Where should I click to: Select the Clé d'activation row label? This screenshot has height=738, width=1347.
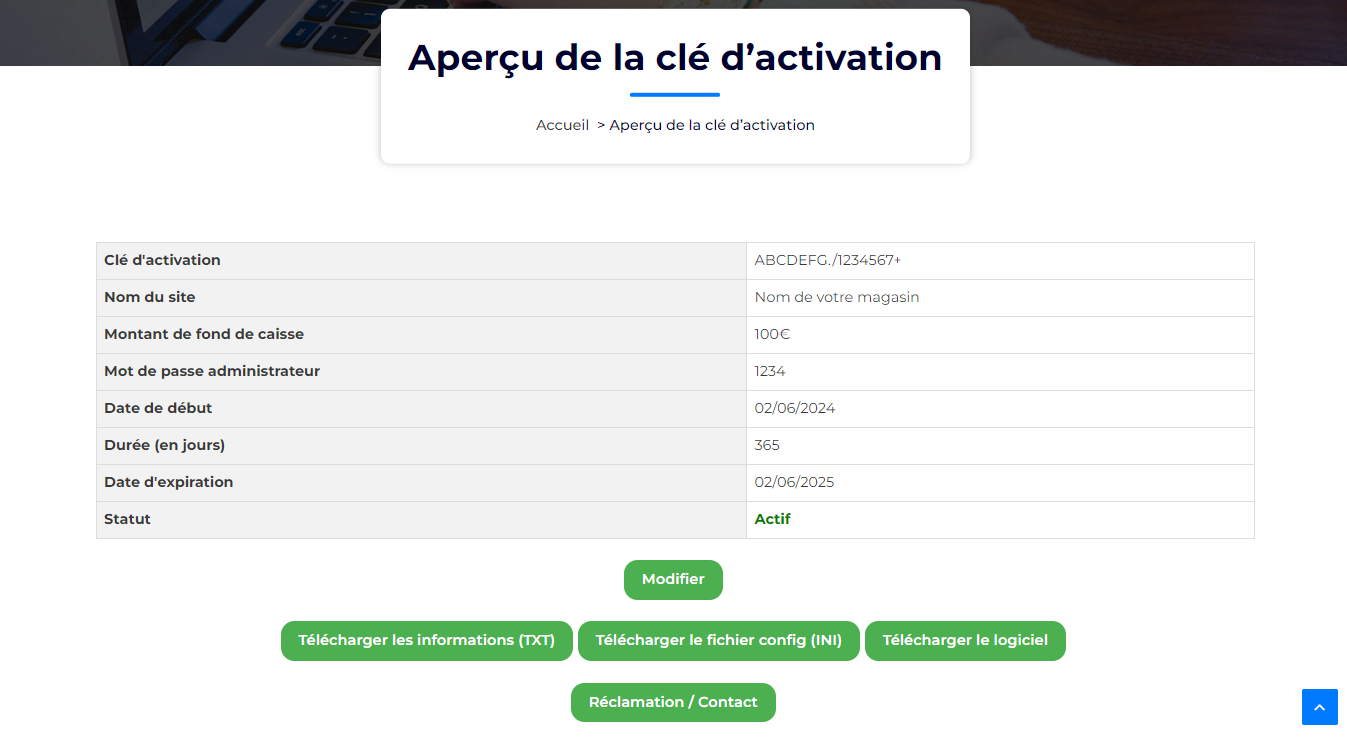pos(162,260)
